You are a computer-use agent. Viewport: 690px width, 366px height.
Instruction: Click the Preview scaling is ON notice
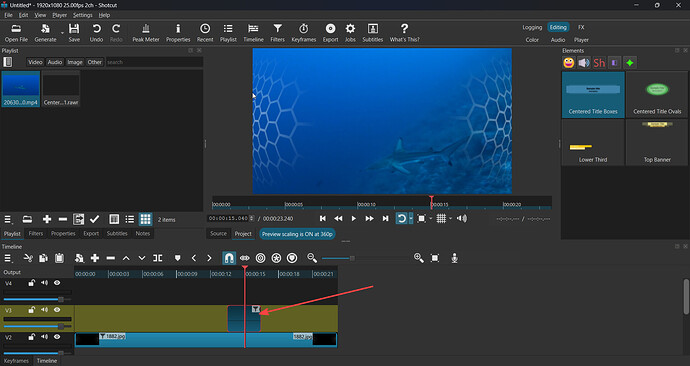point(297,234)
